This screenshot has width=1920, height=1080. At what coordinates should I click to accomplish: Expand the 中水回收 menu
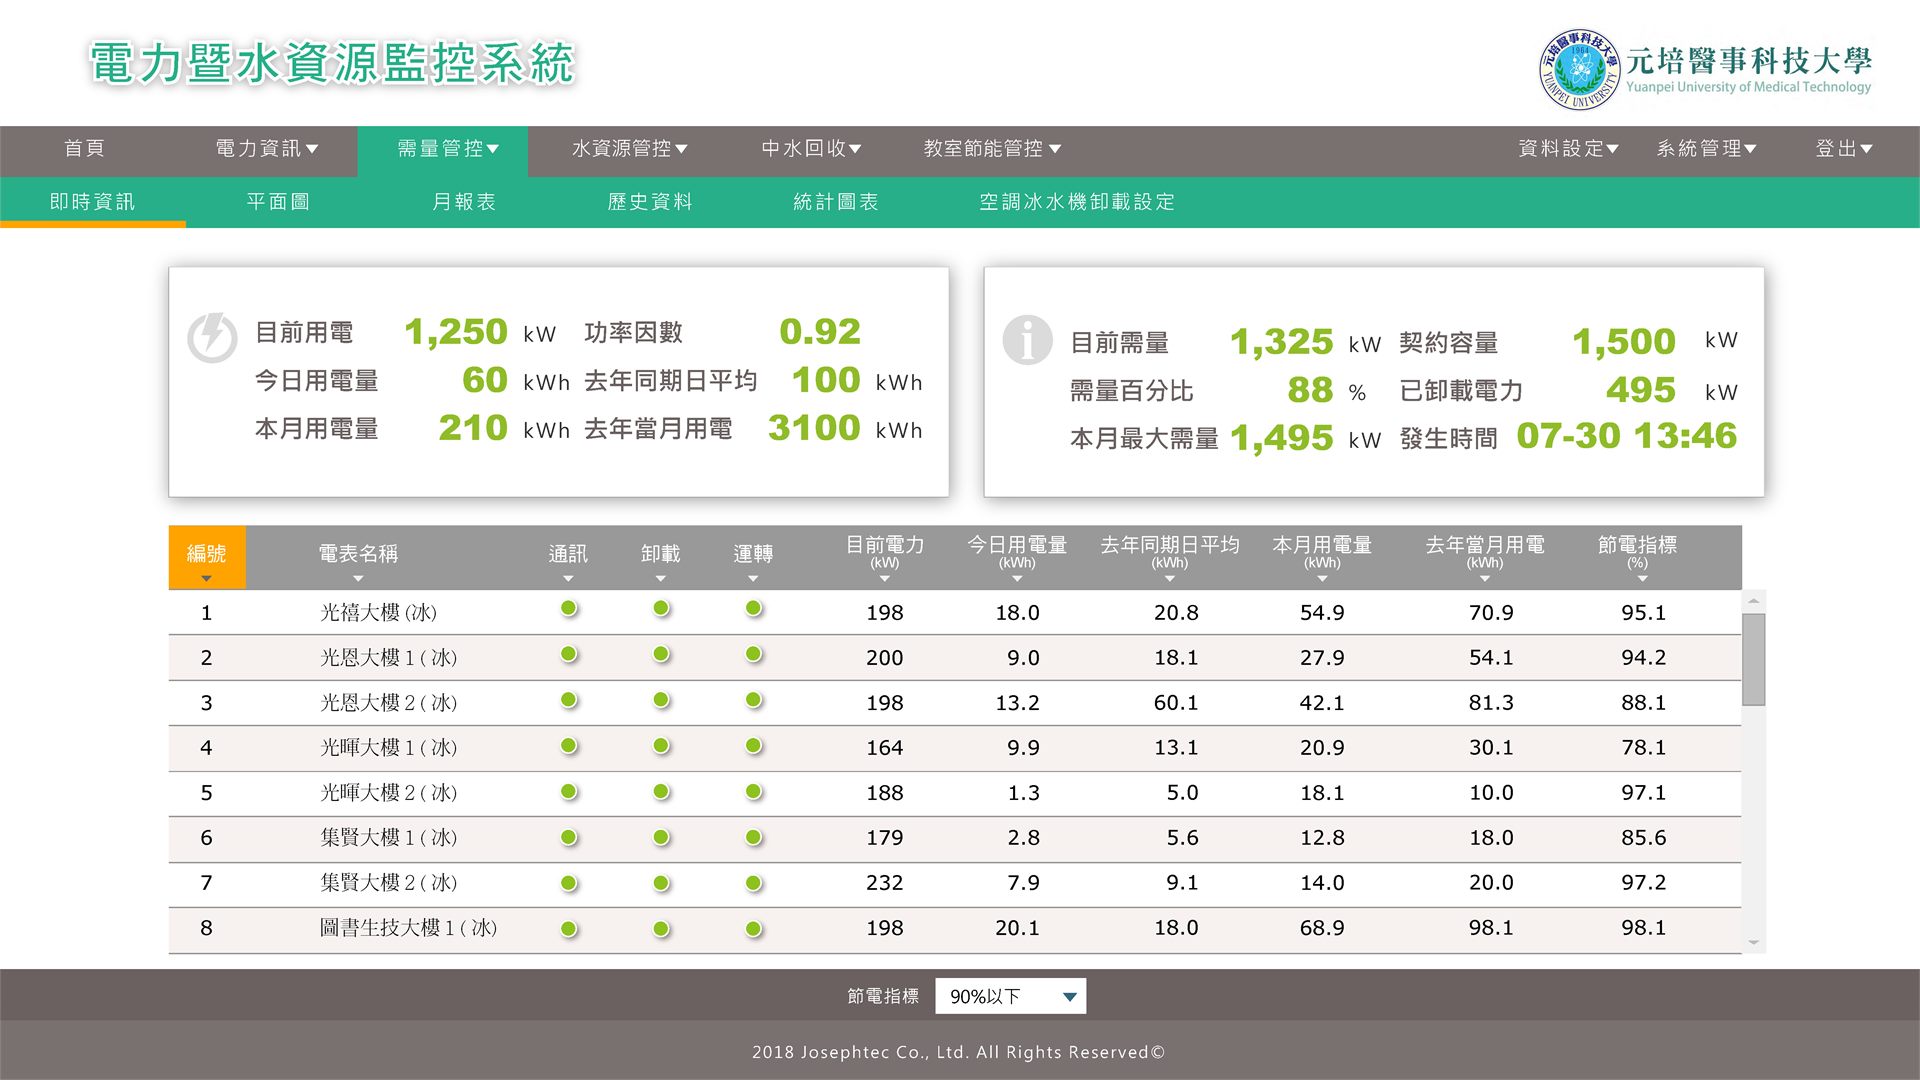click(811, 149)
